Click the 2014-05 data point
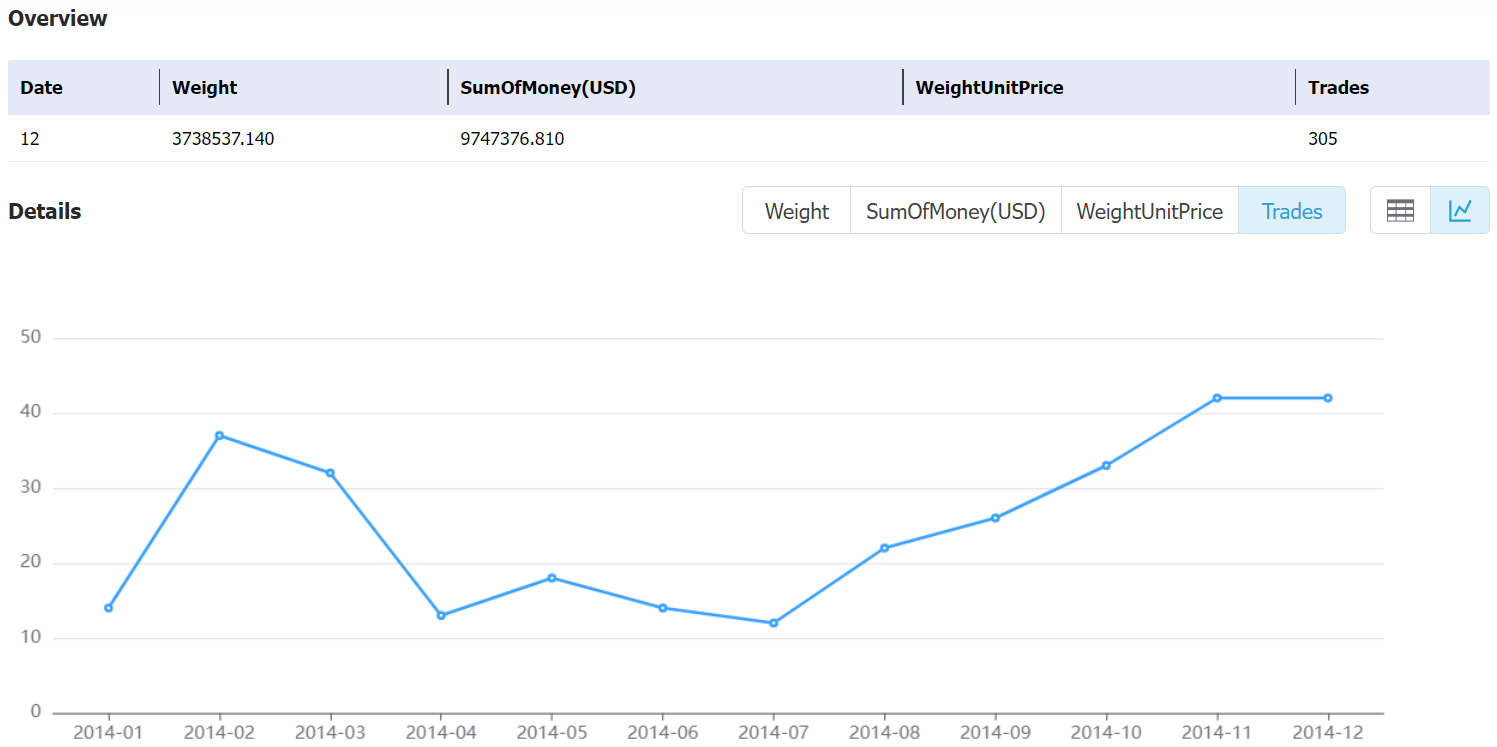This screenshot has width=1497, height=747. [552, 578]
